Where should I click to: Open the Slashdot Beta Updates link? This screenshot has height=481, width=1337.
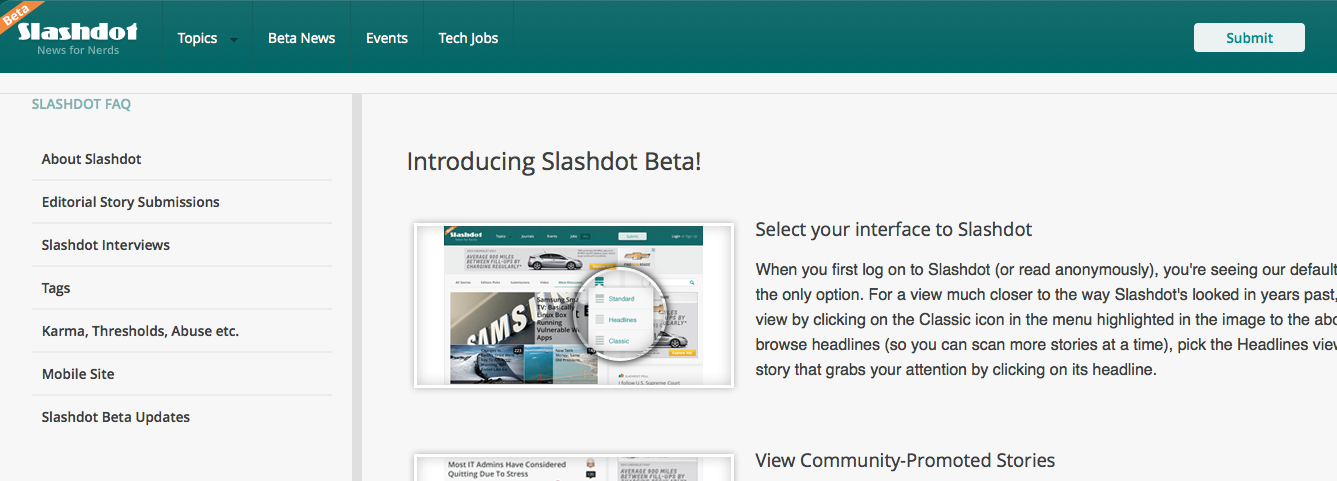point(116,417)
